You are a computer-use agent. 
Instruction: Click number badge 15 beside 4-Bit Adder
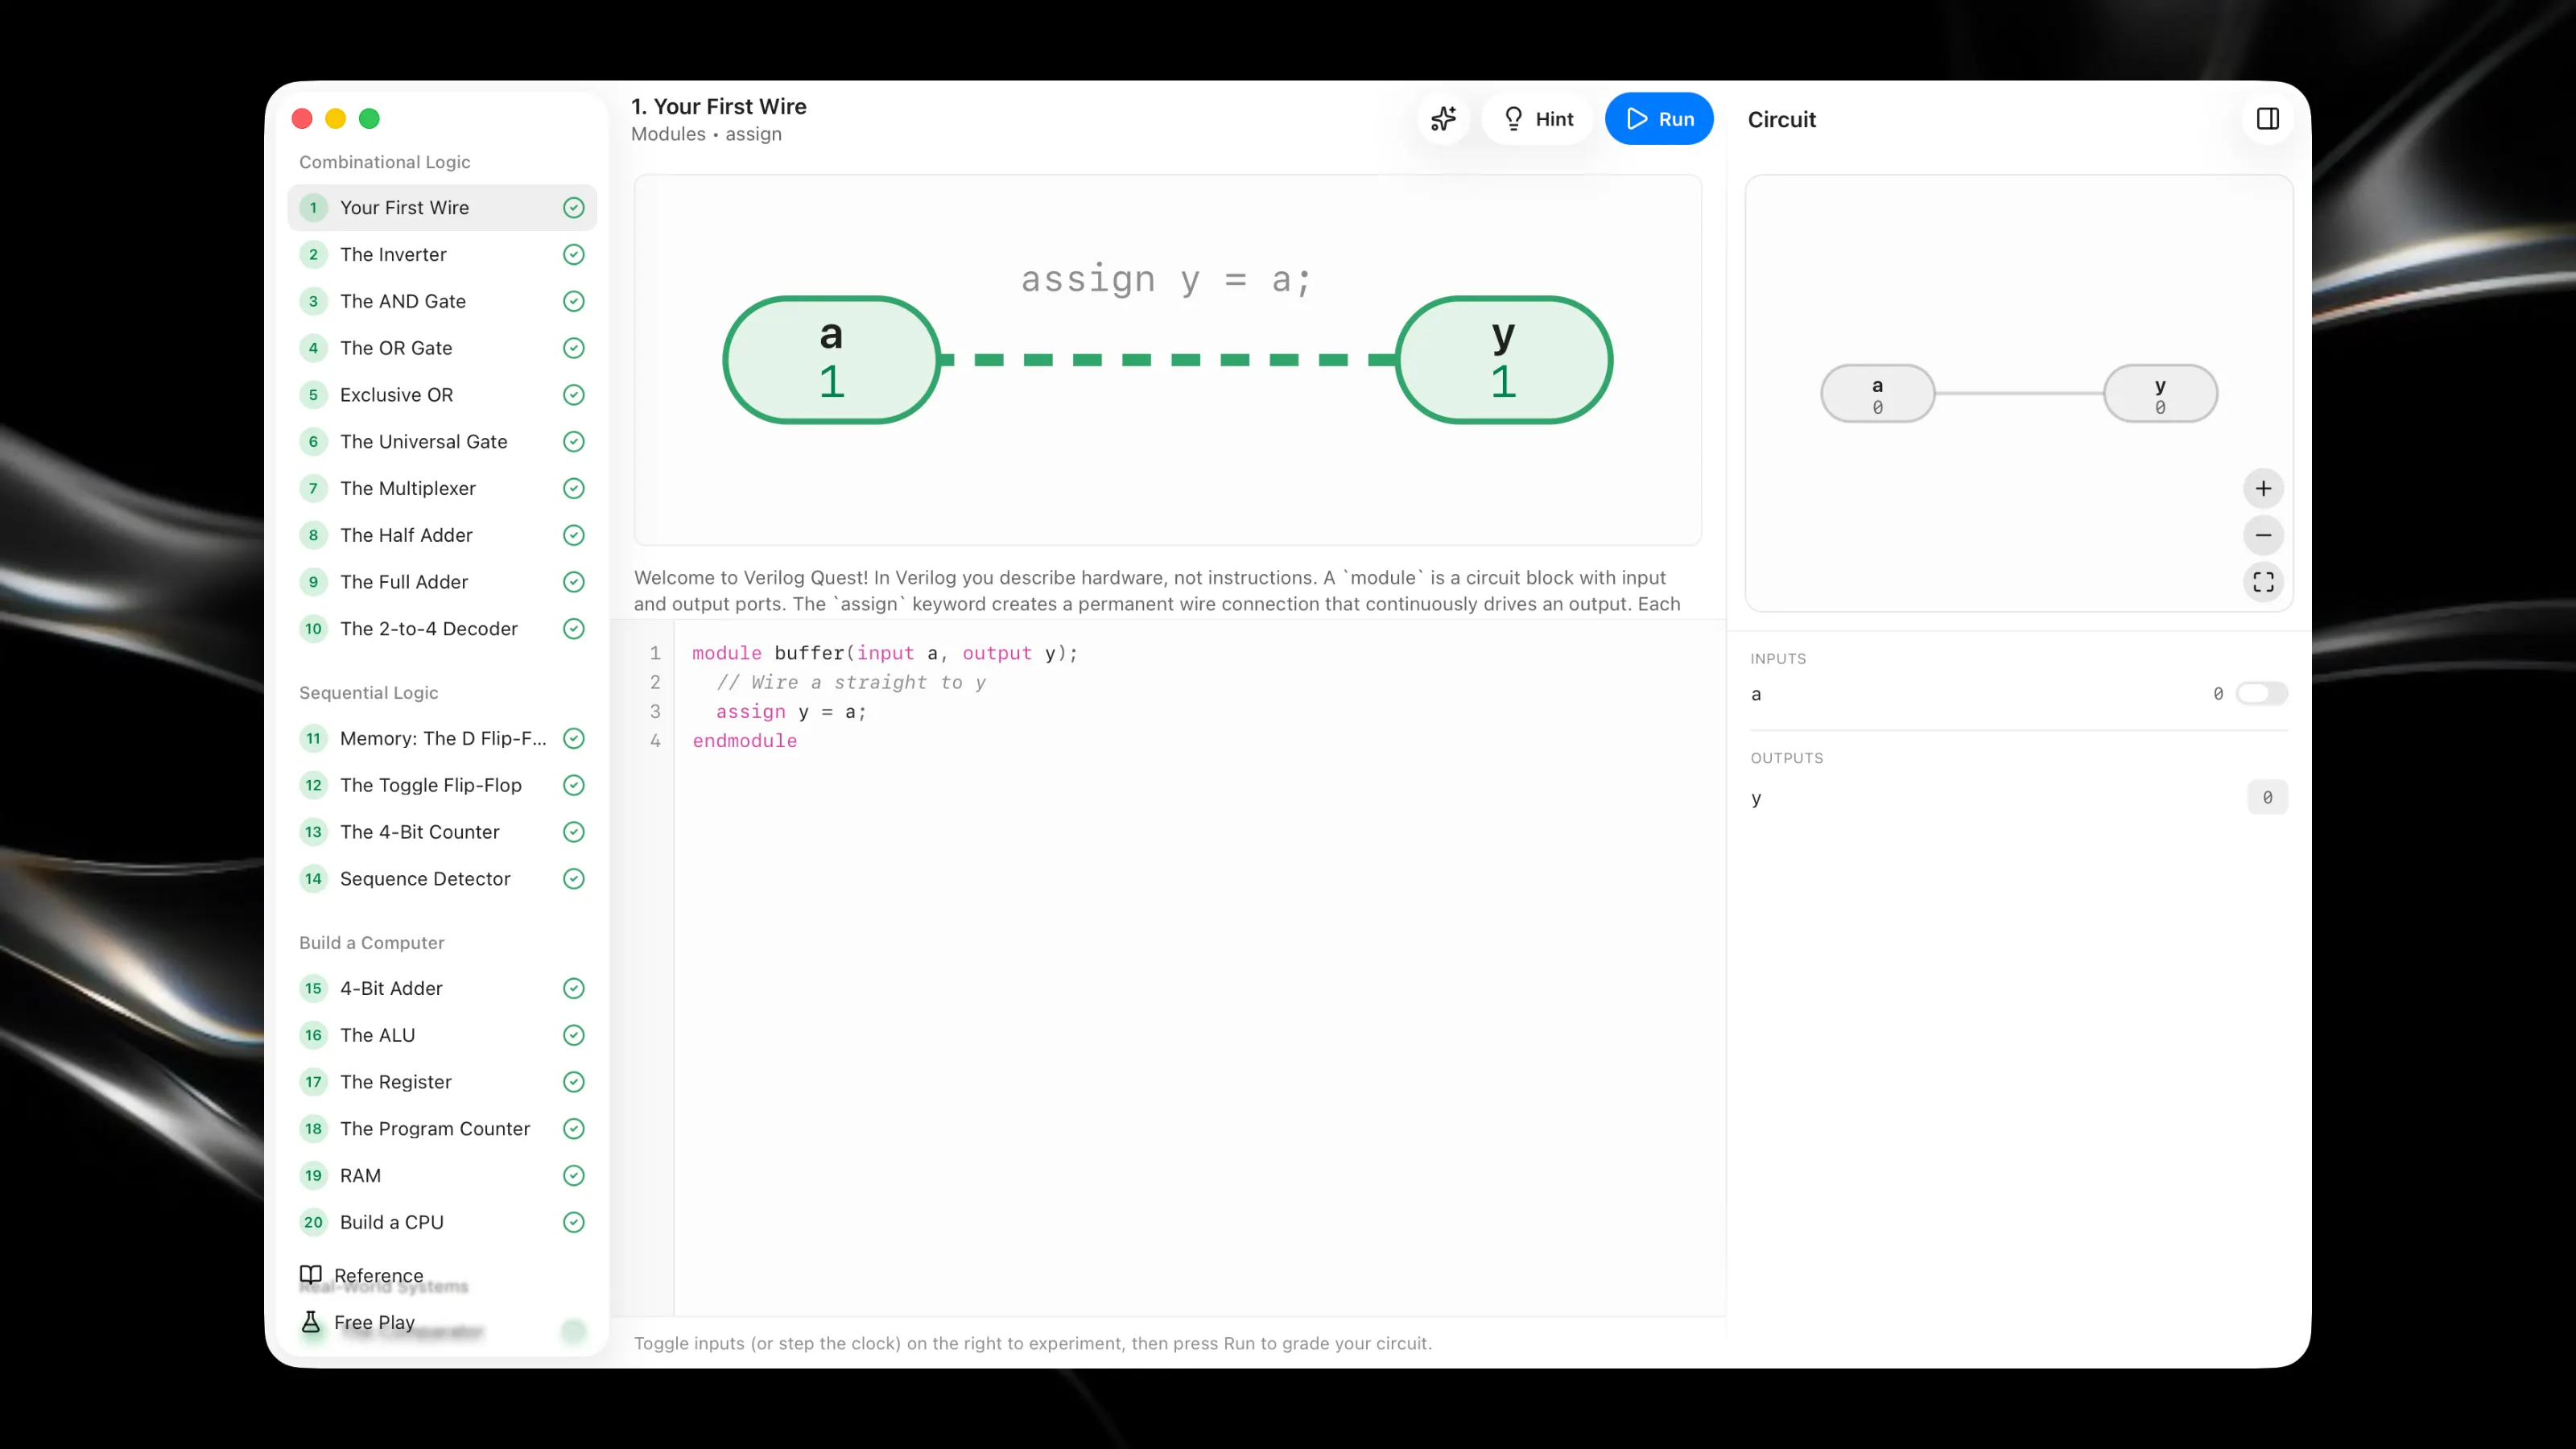click(313, 988)
